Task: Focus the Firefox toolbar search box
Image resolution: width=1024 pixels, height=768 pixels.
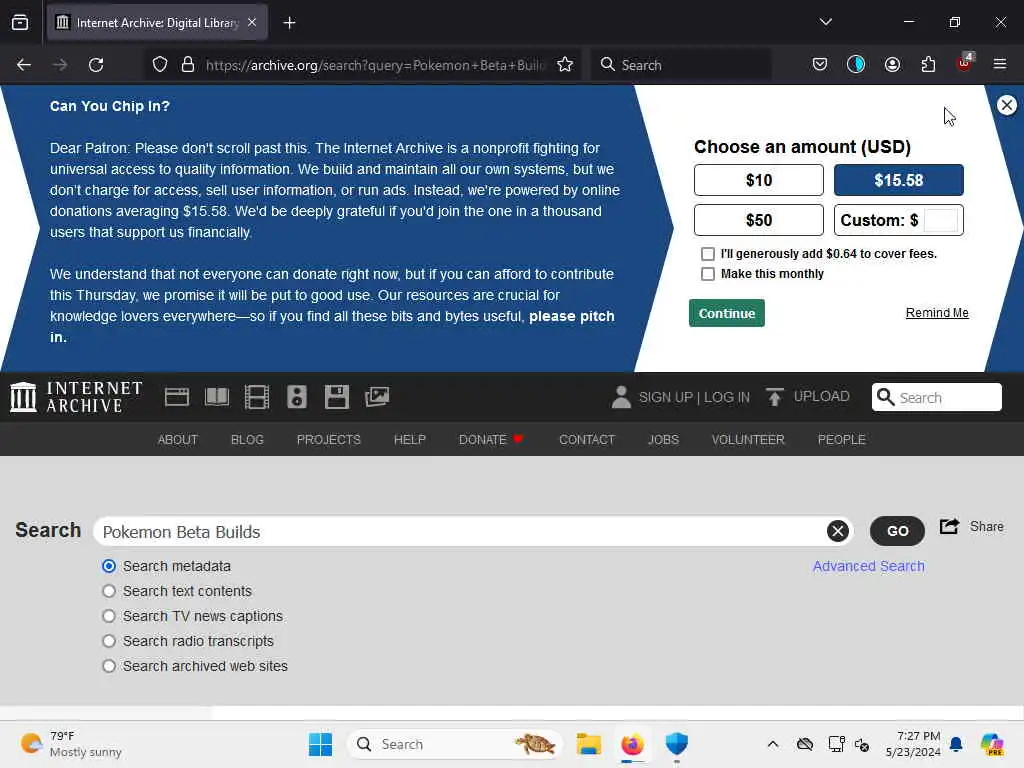Action: [x=682, y=65]
